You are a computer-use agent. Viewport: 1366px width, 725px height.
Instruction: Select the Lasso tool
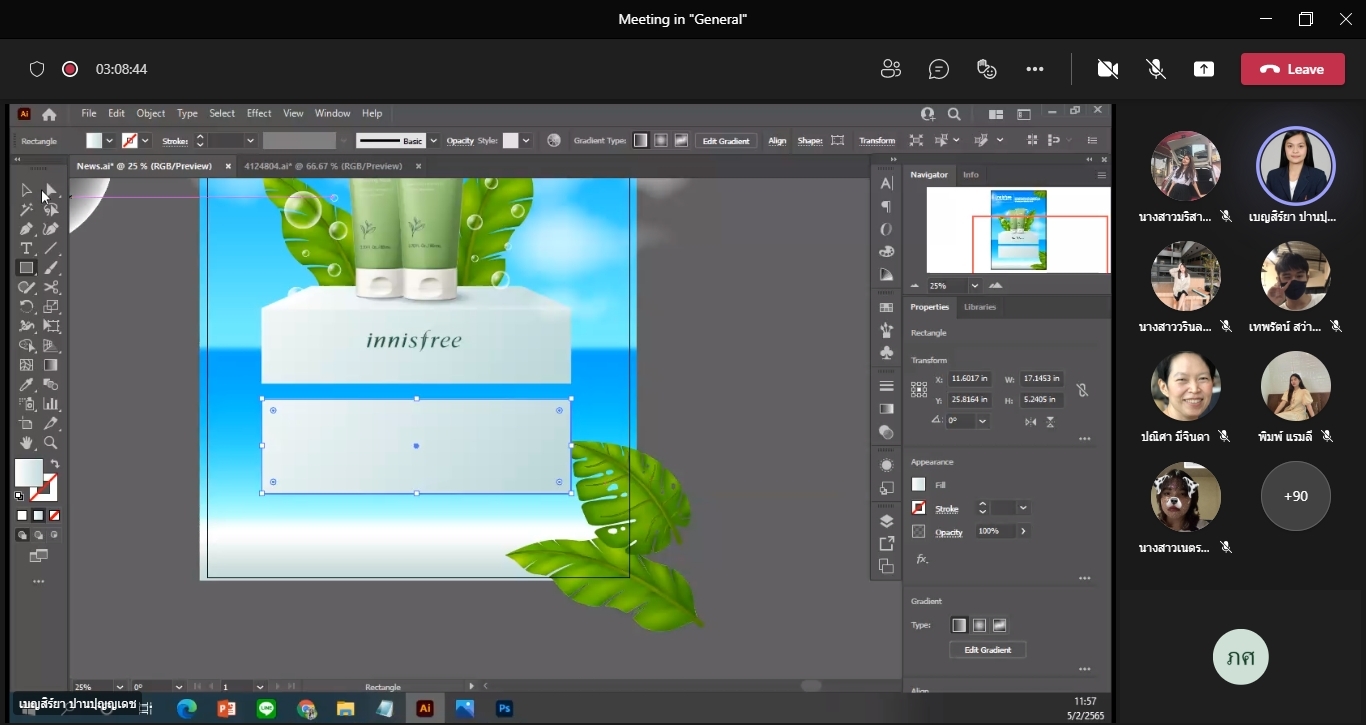click(51, 210)
